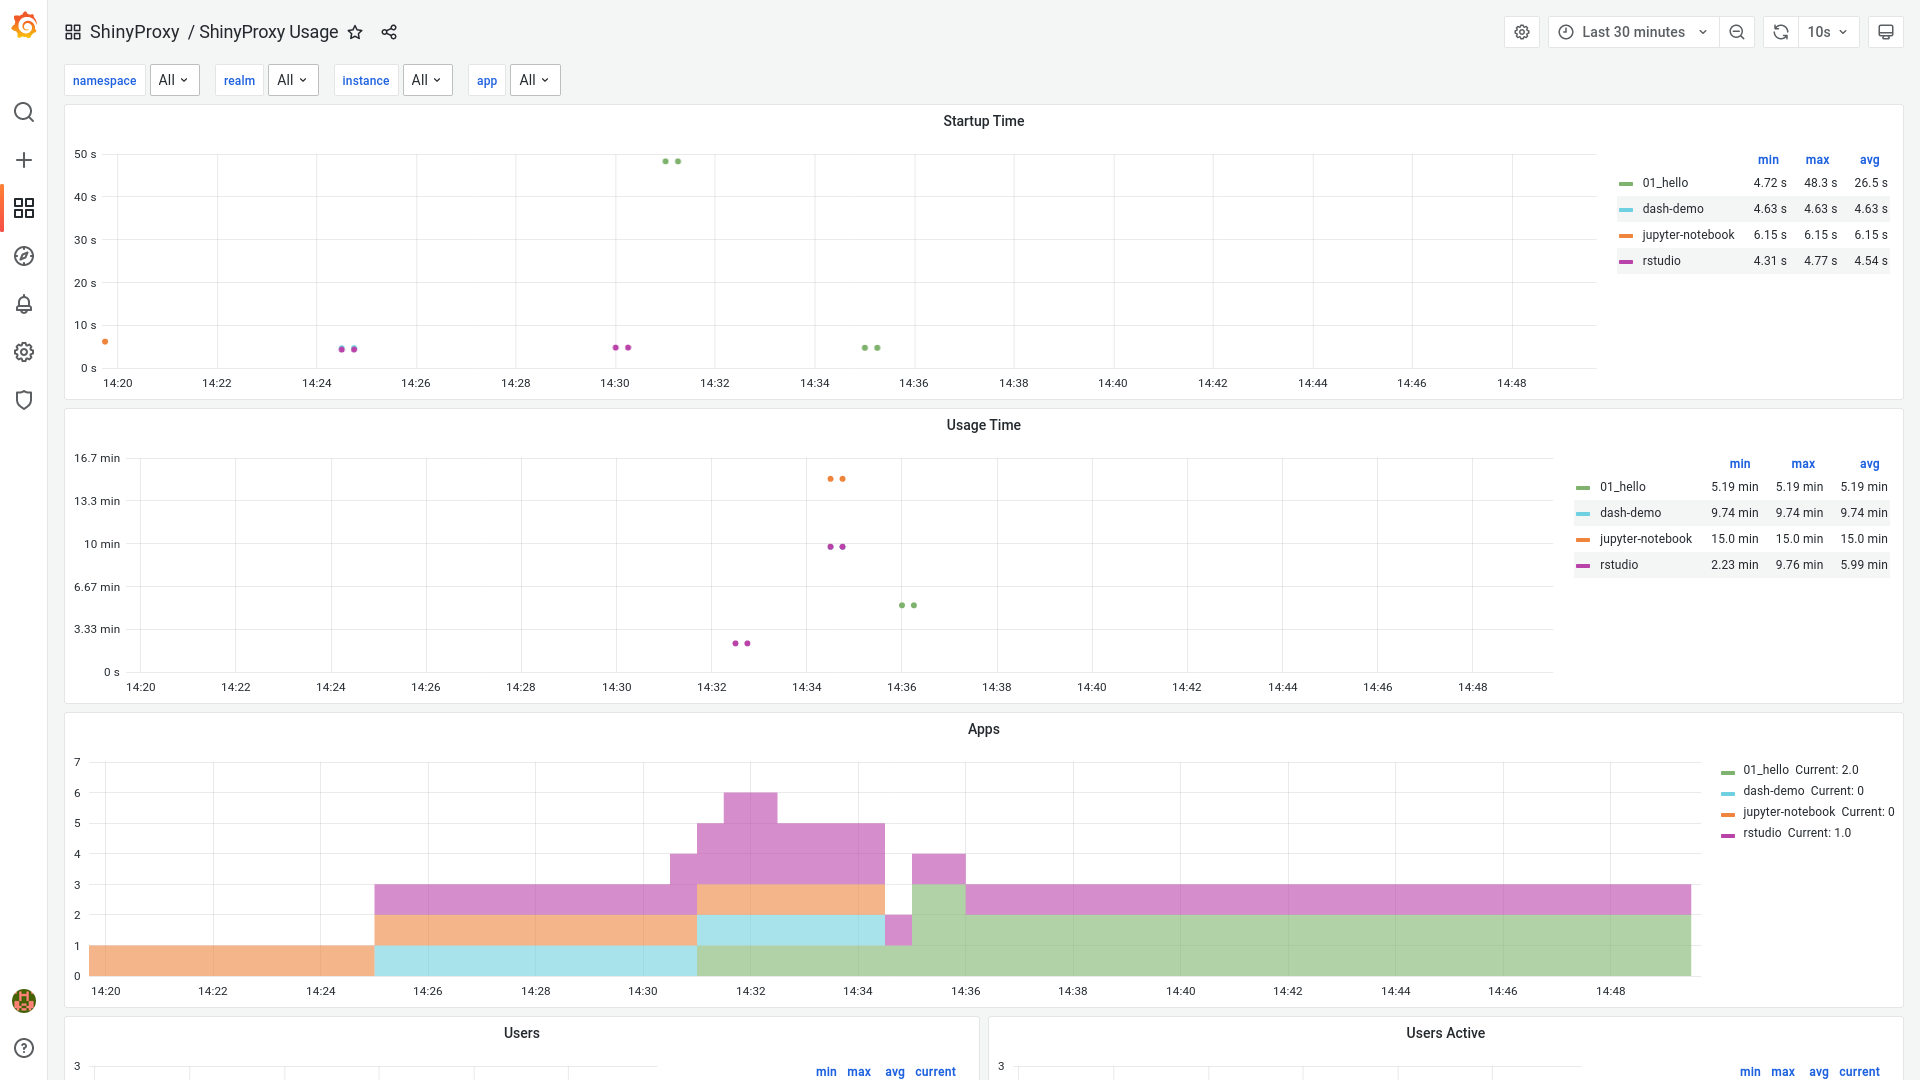
Task: Click the dashboard grid icon beside ShinyProxy
Action: click(73, 32)
